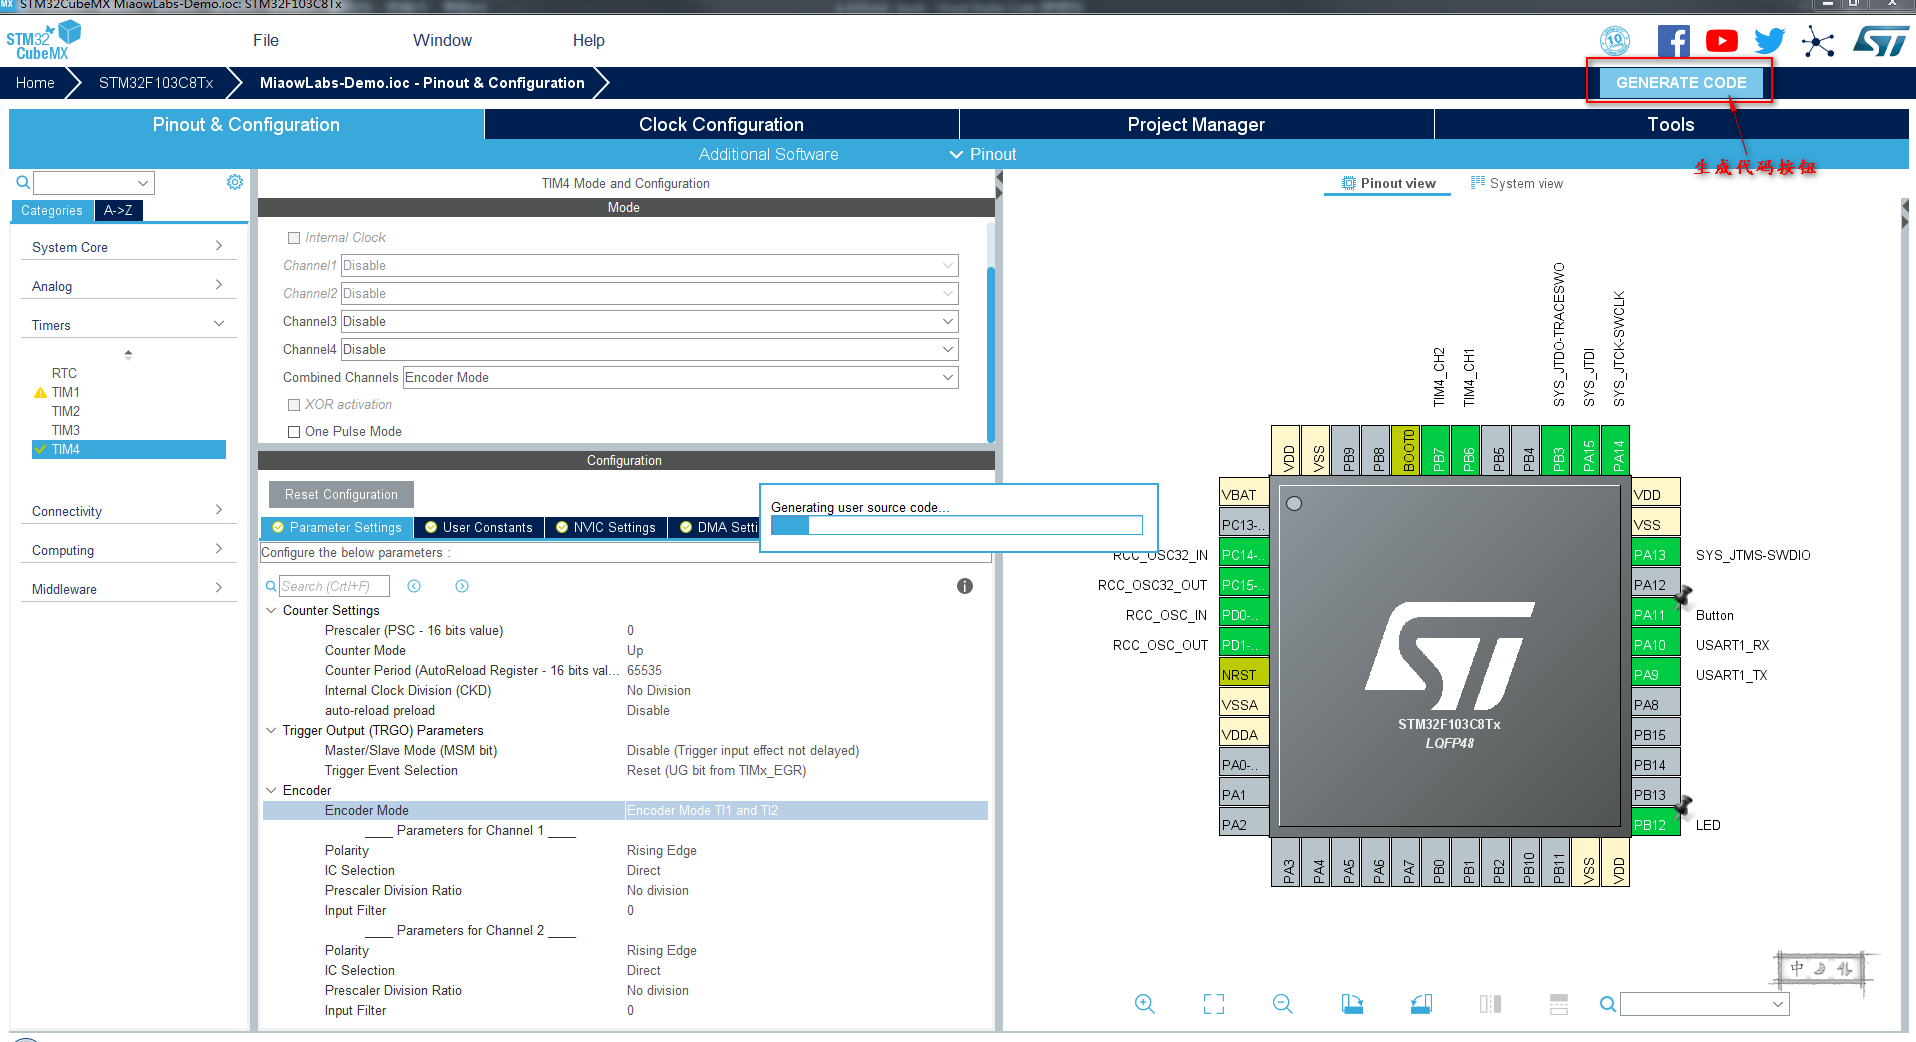Toggle the XOR activation checkbox

[294, 405]
